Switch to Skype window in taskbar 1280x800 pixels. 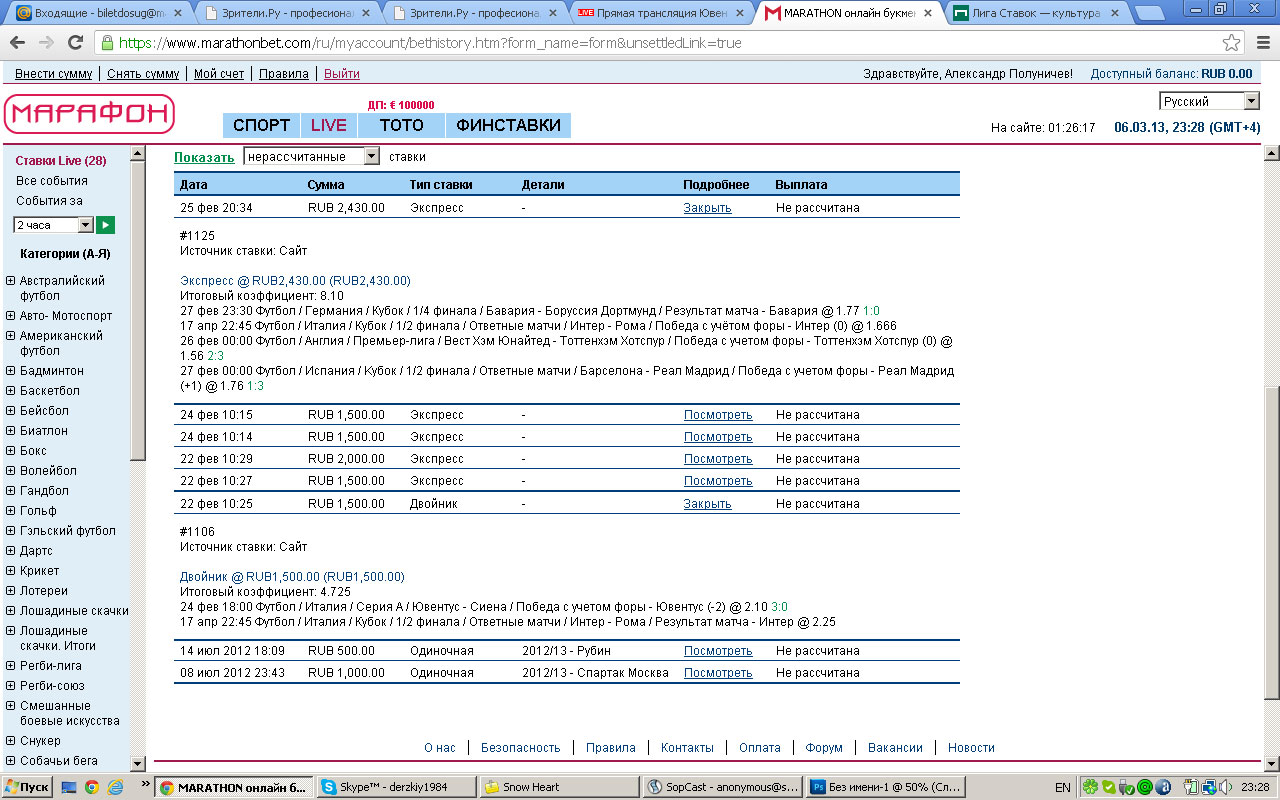click(394, 787)
